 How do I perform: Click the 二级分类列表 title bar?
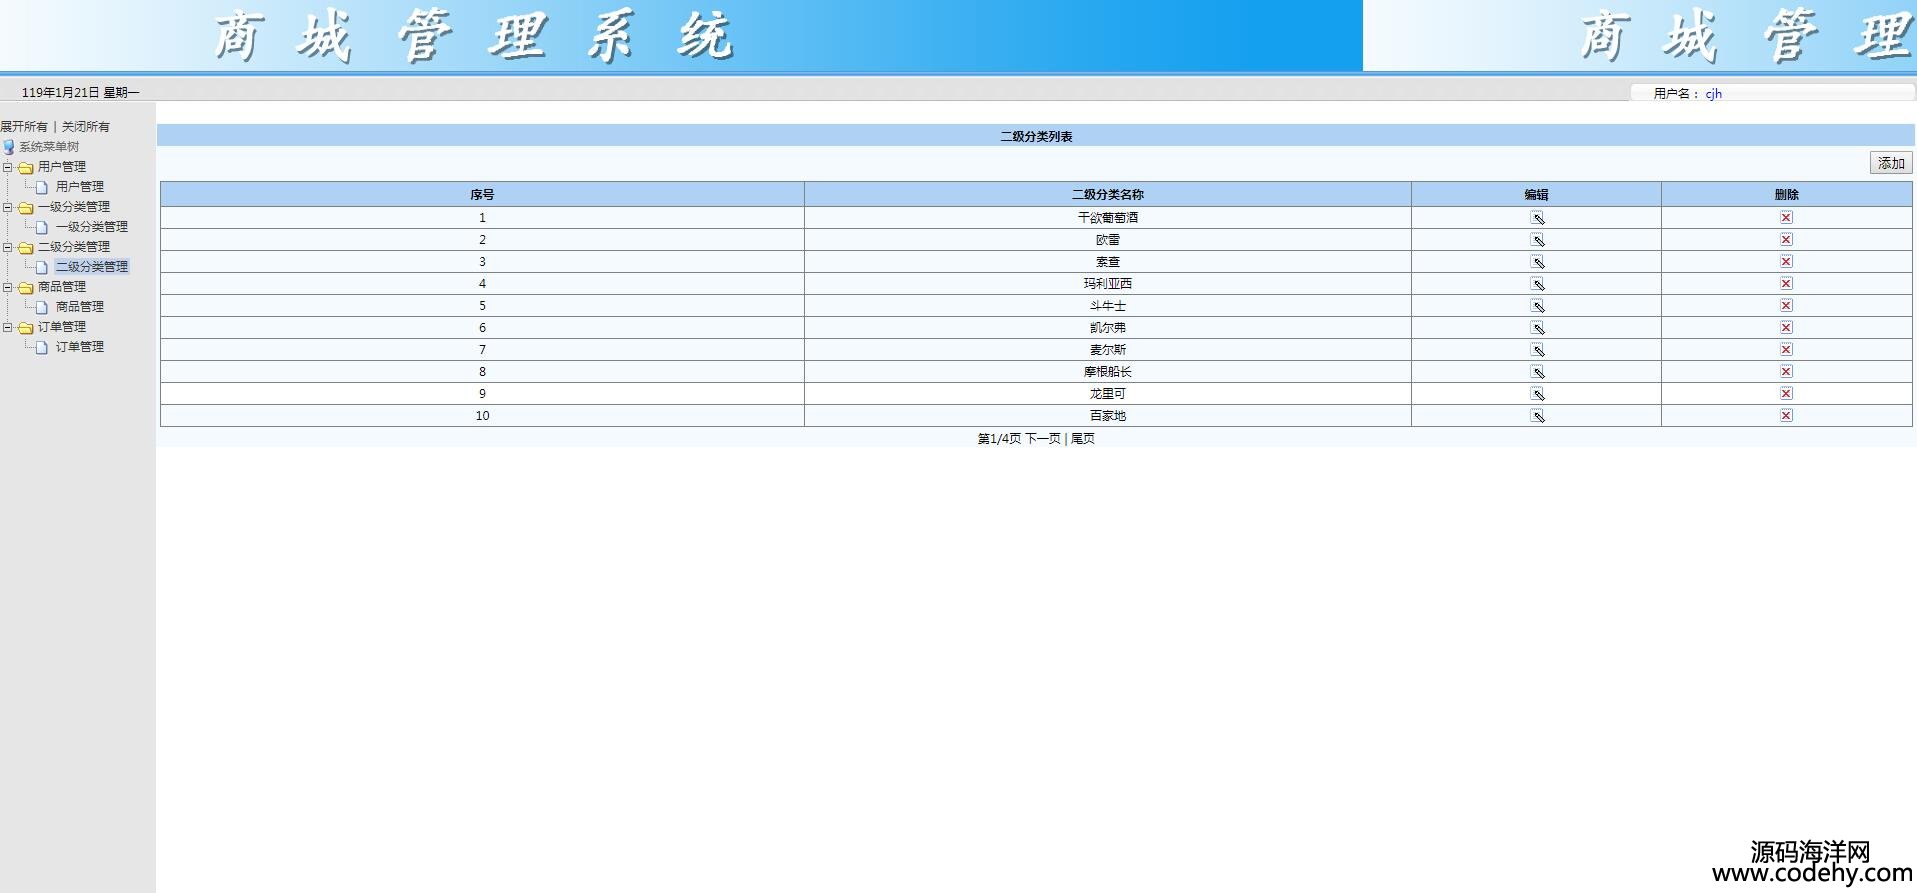(1036, 136)
